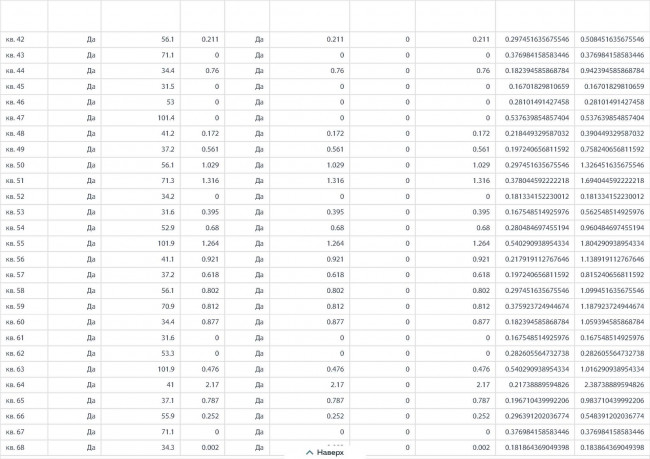Select row label кв. 64
Image resolution: width=650 pixels, height=459 pixels.
point(15,385)
